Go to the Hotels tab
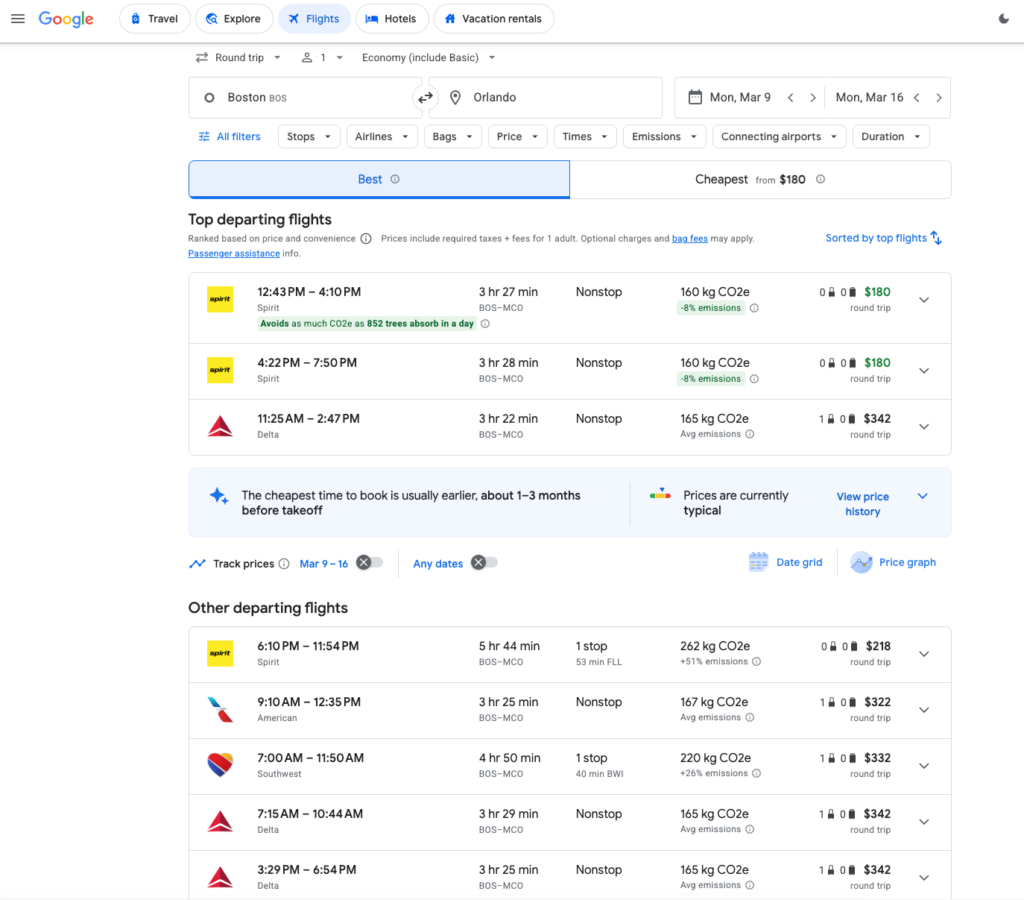 tap(392, 19)
